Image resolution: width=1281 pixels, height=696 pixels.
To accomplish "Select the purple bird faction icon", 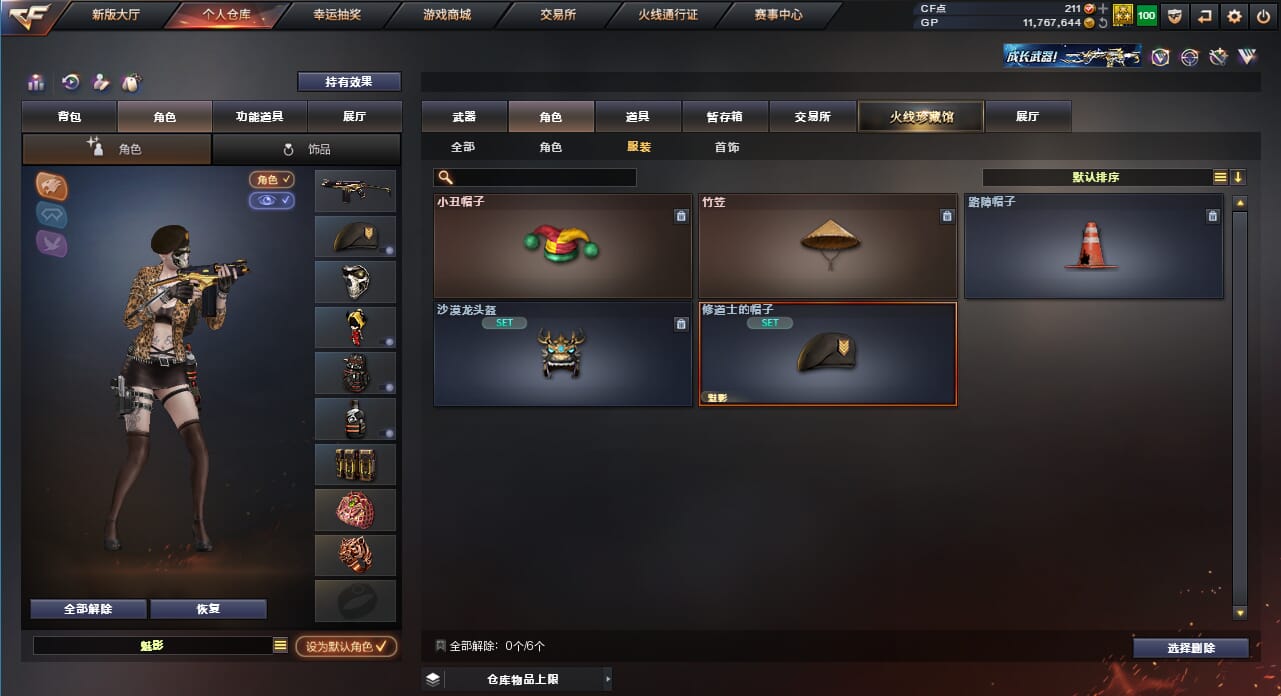I will [52, 243].
